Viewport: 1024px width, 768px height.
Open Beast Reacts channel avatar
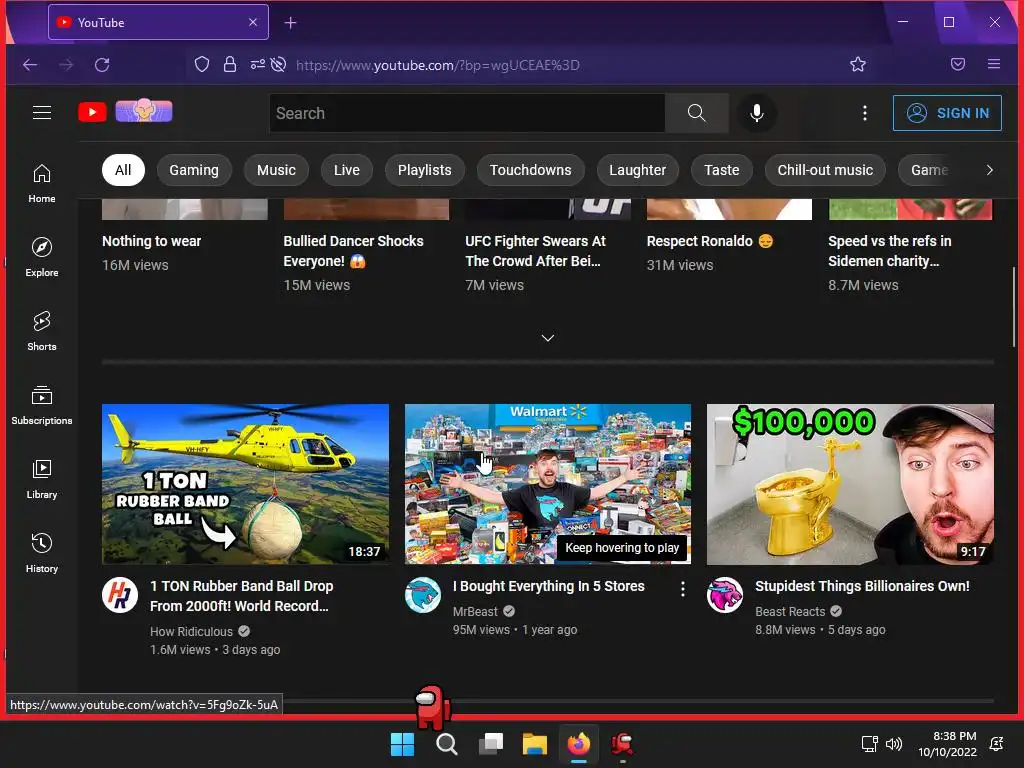click(725, 595)
